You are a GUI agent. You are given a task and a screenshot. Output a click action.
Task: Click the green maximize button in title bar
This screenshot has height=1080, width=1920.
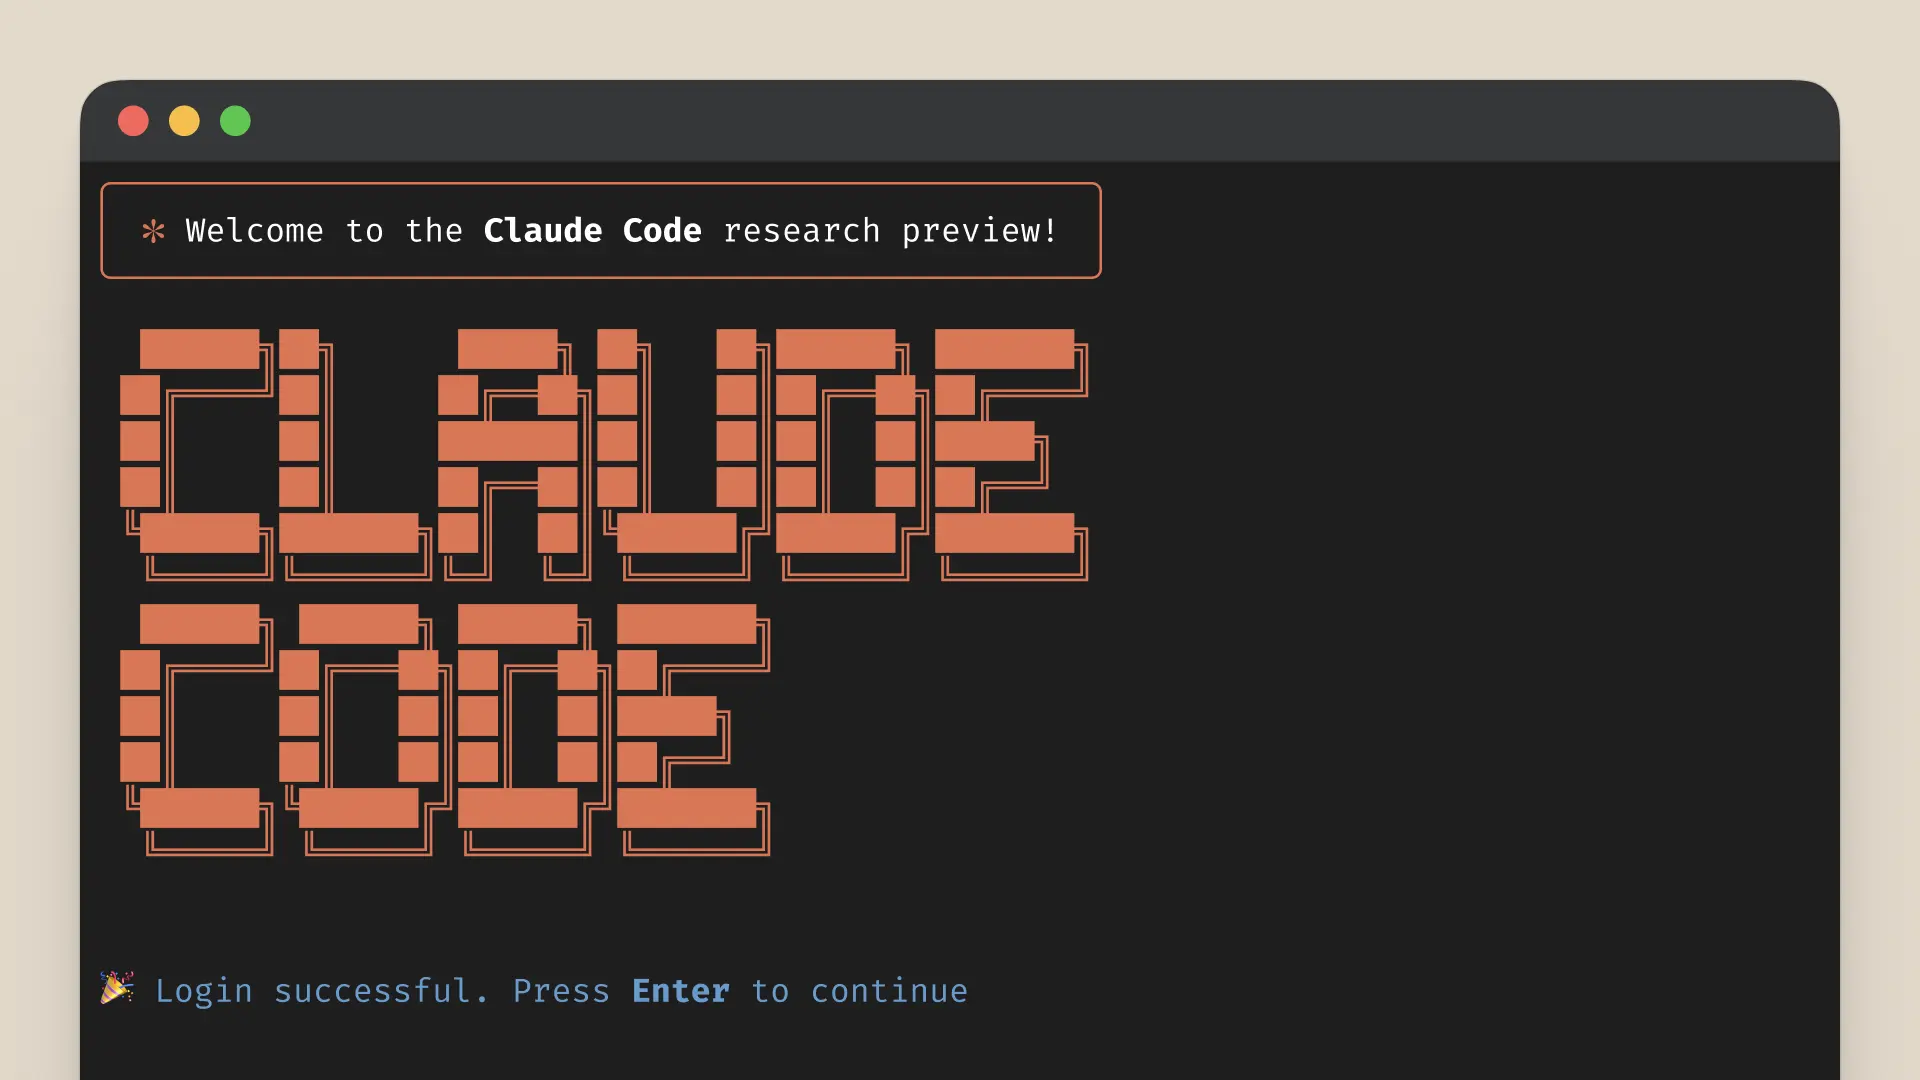point(235,121)
